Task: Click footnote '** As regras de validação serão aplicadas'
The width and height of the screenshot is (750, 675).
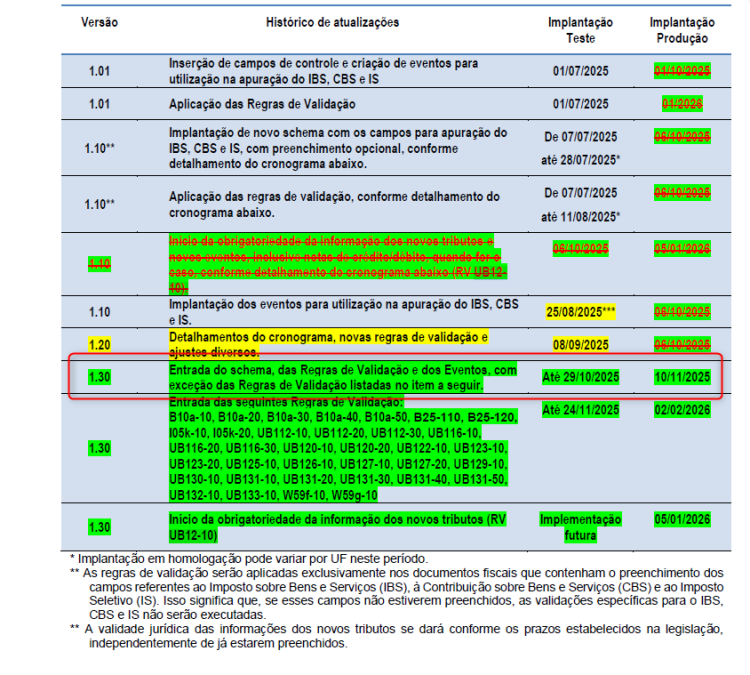Action: 397,594
